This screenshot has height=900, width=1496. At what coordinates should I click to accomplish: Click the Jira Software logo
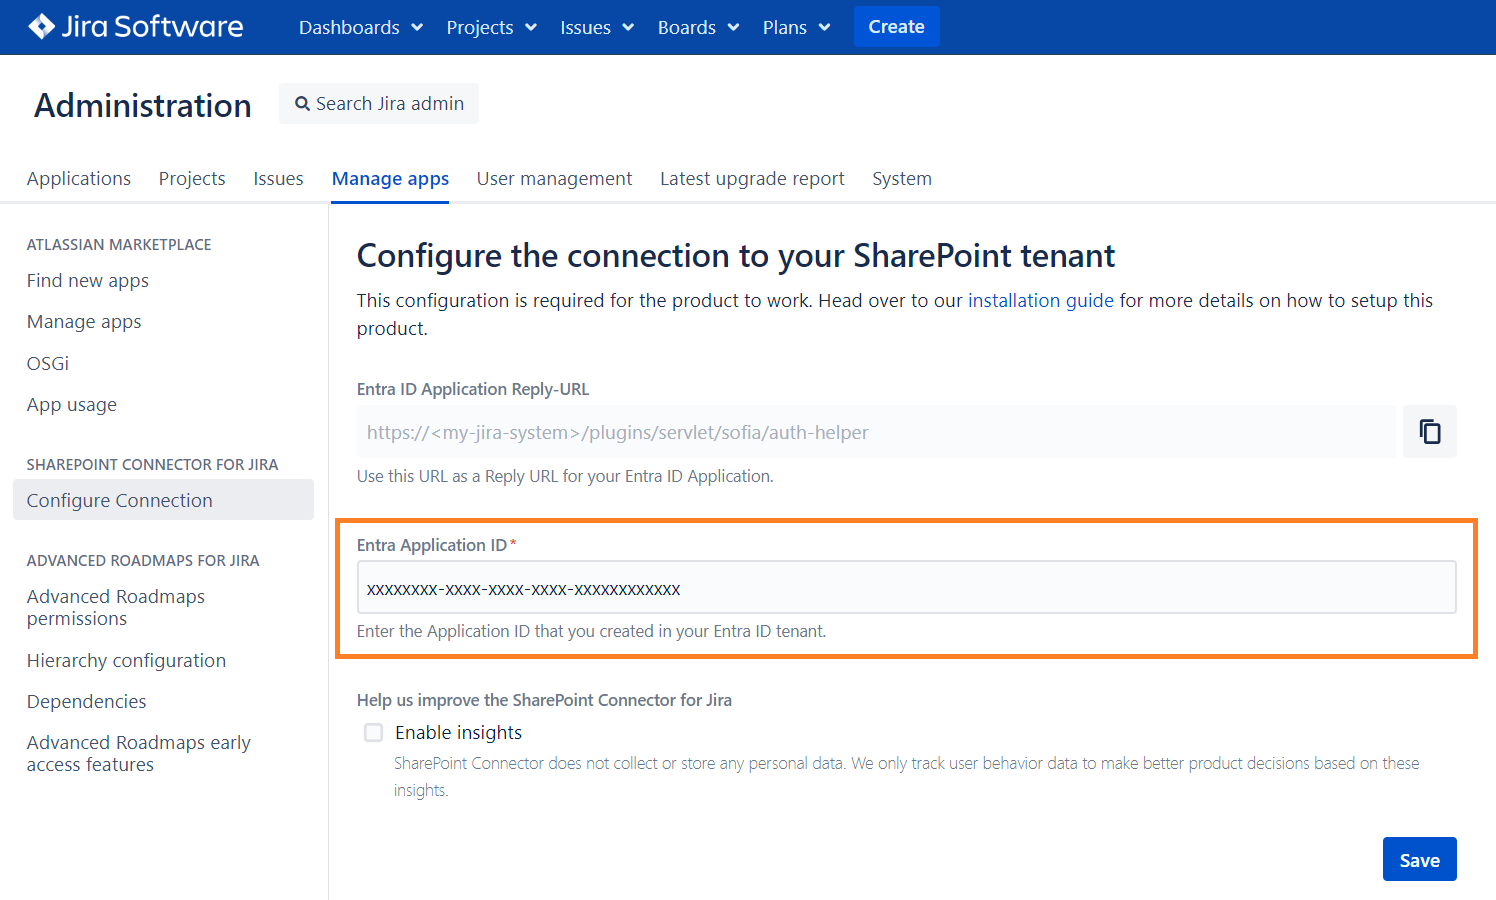[x=136, y=27]
